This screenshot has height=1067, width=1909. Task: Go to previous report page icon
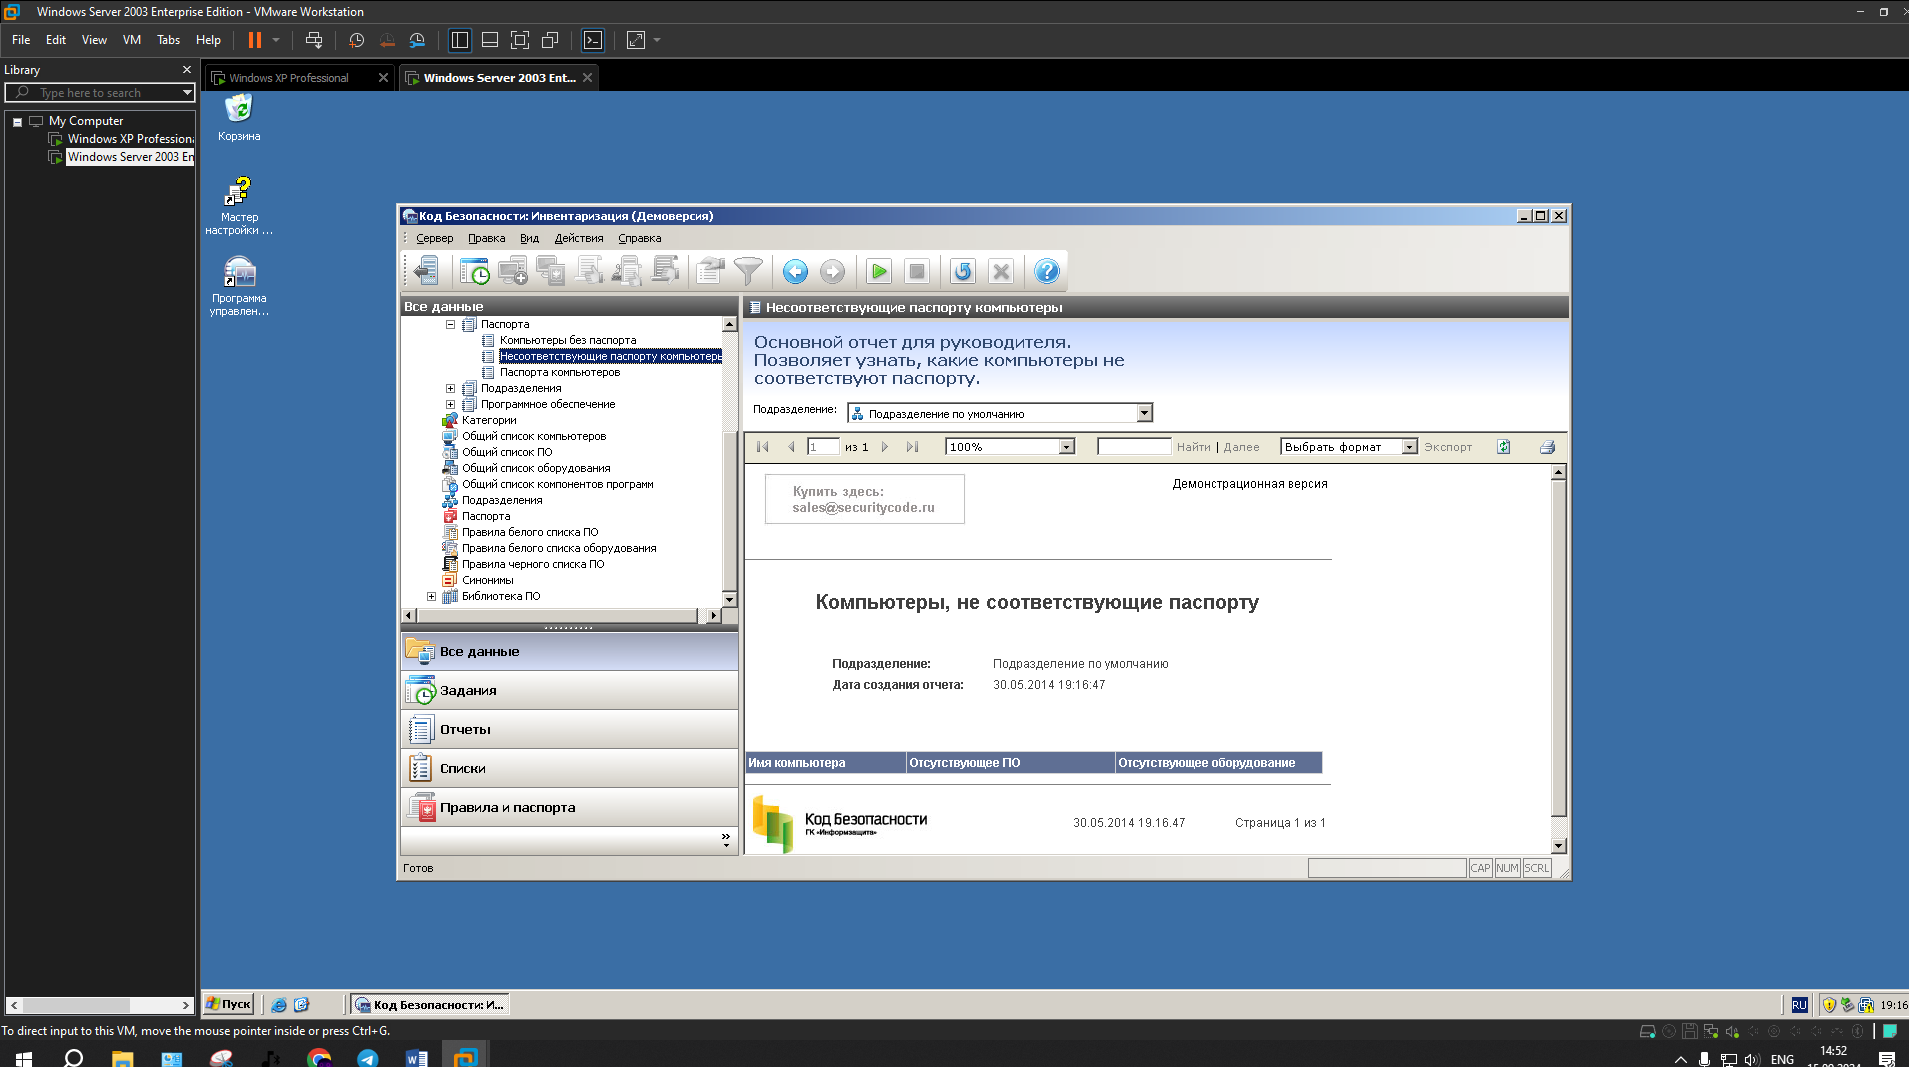[792, 447]
